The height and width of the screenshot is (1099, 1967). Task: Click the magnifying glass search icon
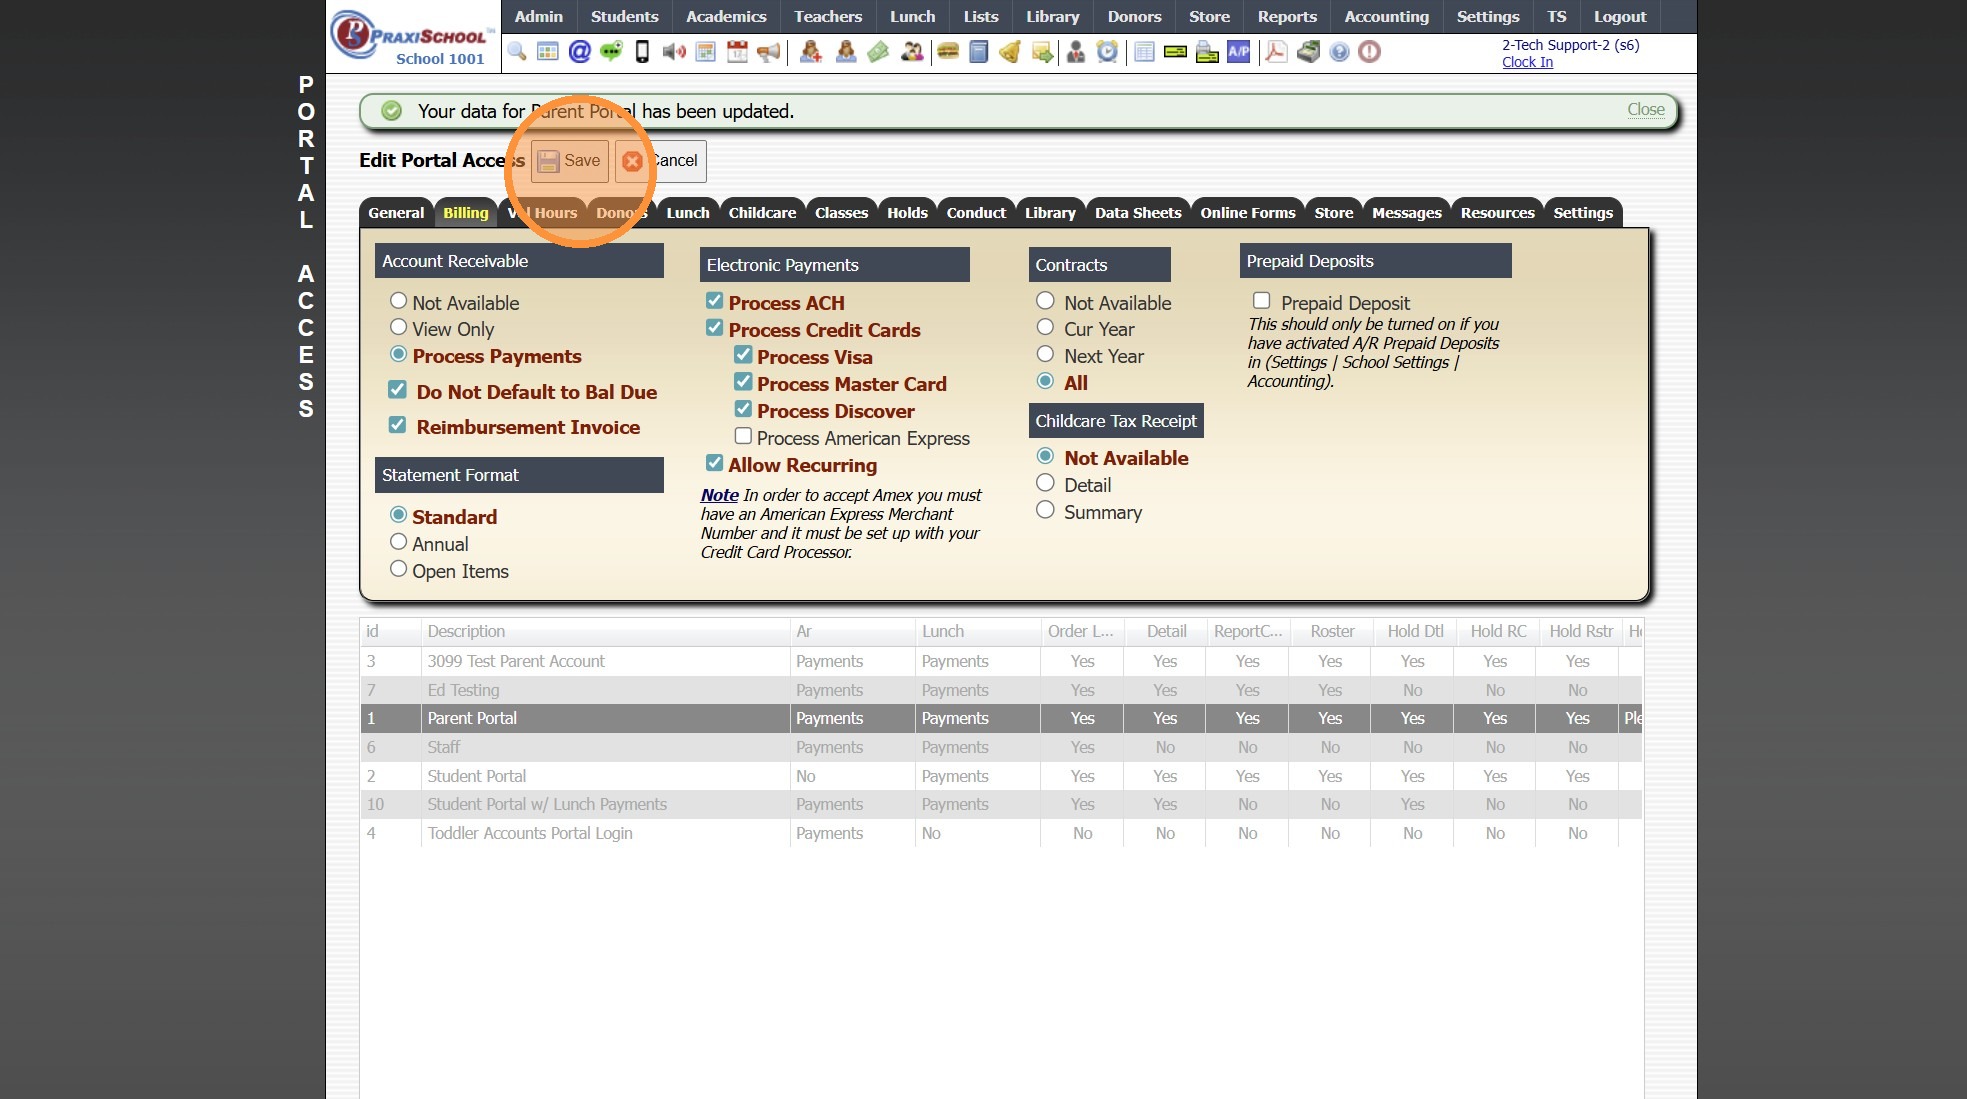coord(517,52)
